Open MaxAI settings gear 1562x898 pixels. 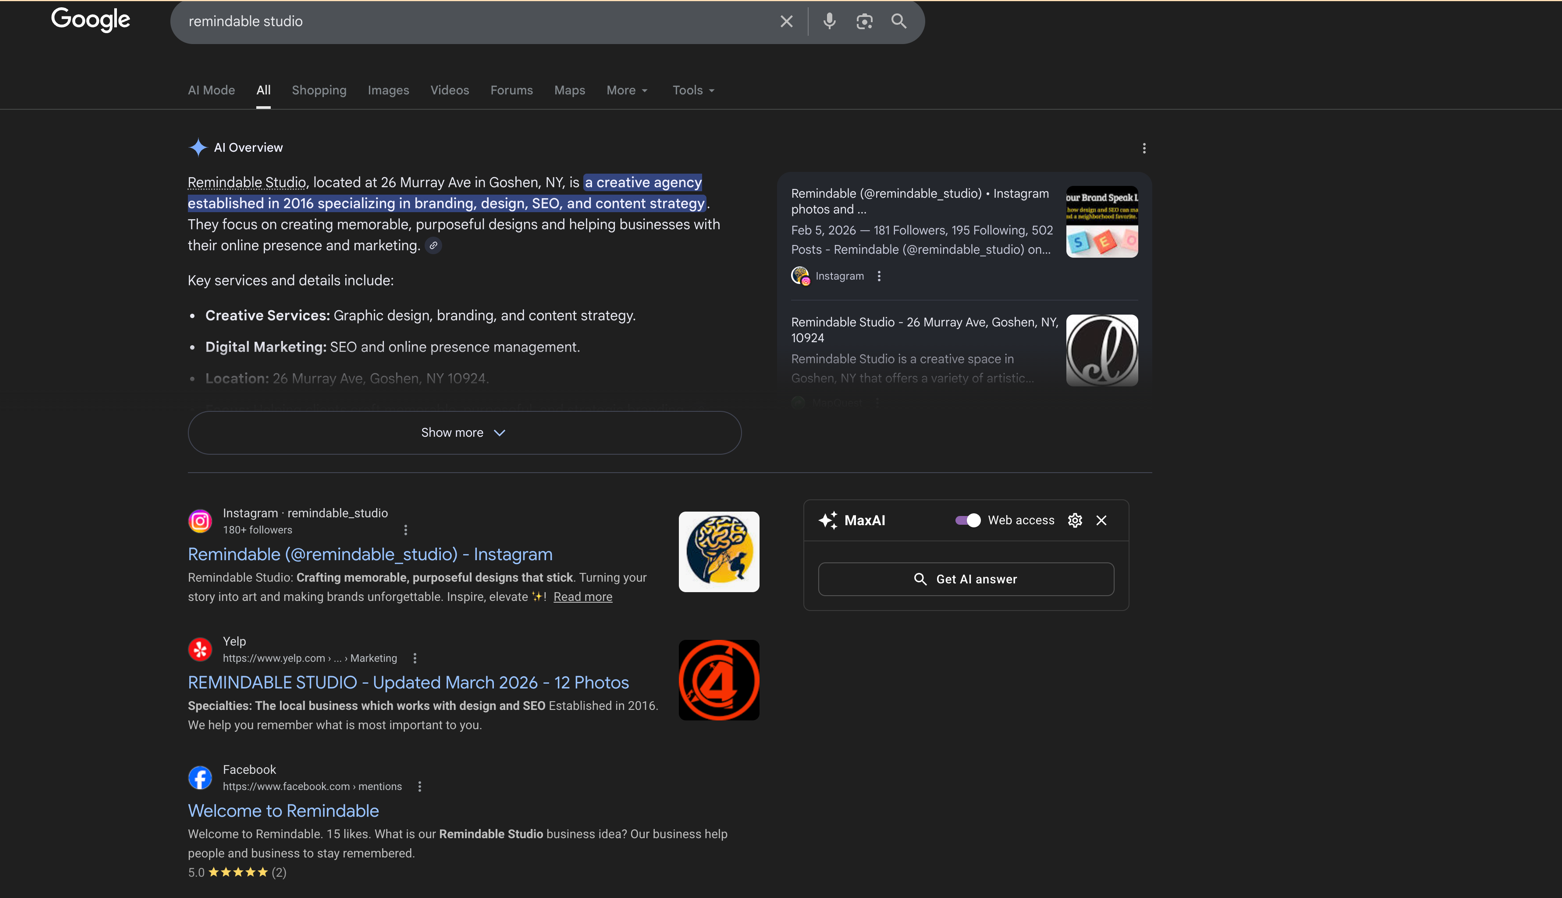[x=1075, y=520]
